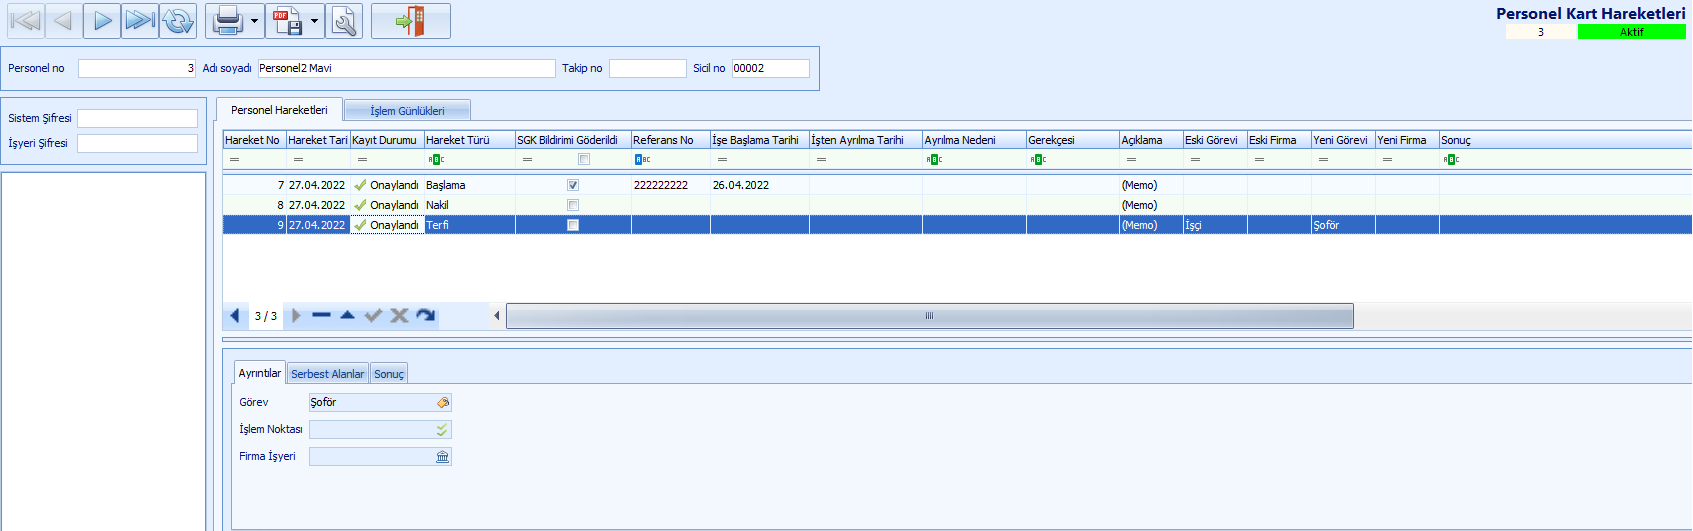Click the PDF save icon
This screenshot has width=1693, height=531.
288,21
